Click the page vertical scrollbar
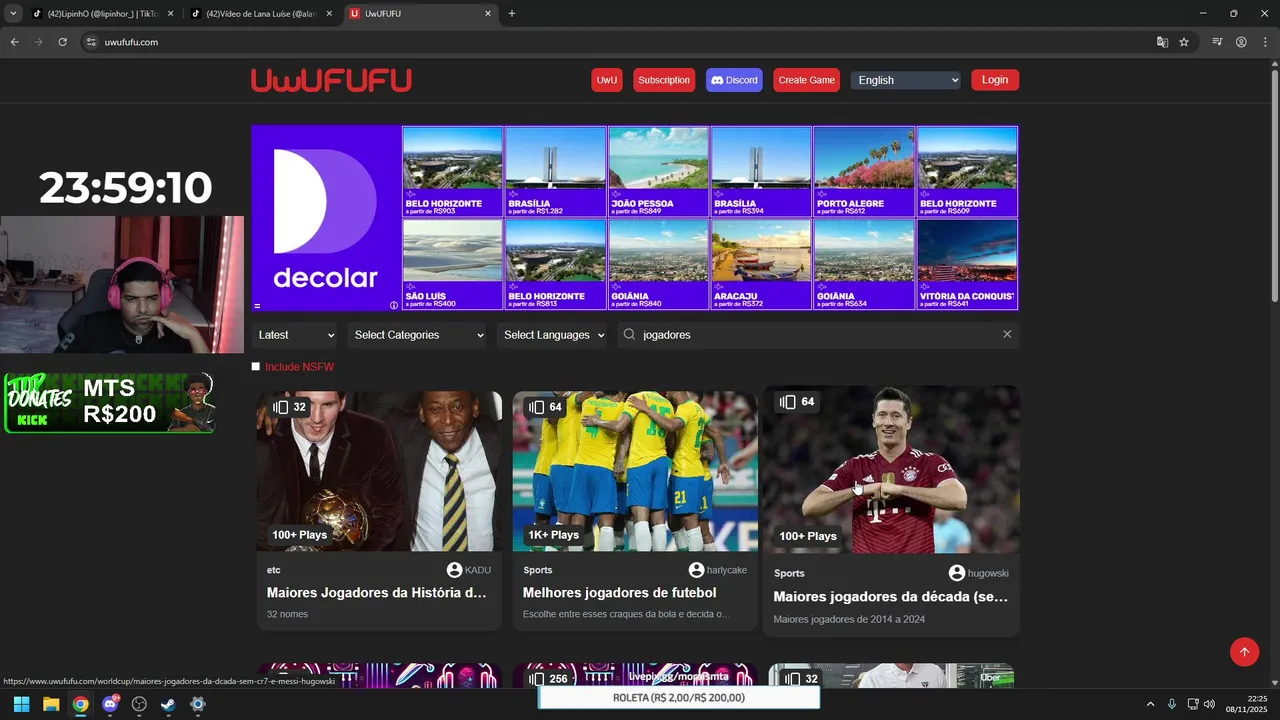Screen dimensions: 1280x720 click(x=1274, y=185)
